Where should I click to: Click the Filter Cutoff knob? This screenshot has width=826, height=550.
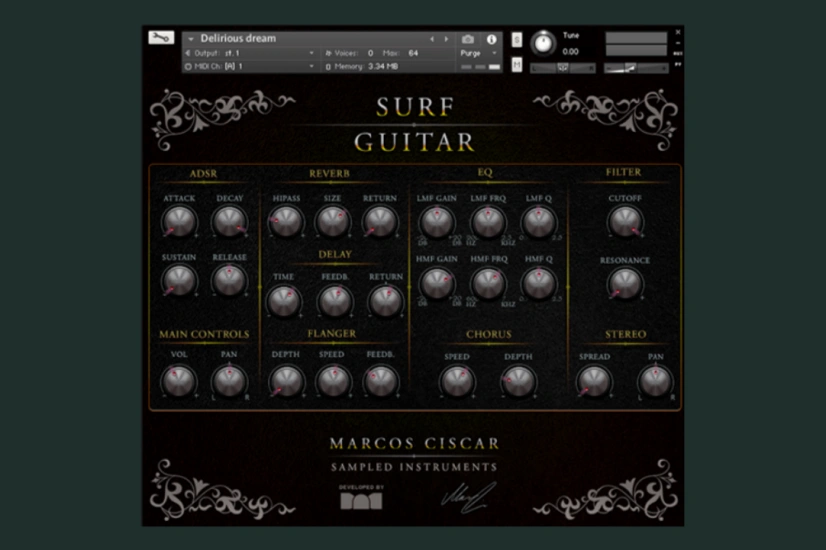pyautogui.click(x=625, y=221)
